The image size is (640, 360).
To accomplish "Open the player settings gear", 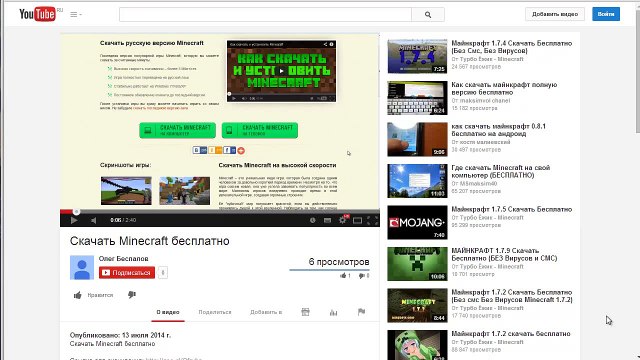I will [x=342, y=220].
